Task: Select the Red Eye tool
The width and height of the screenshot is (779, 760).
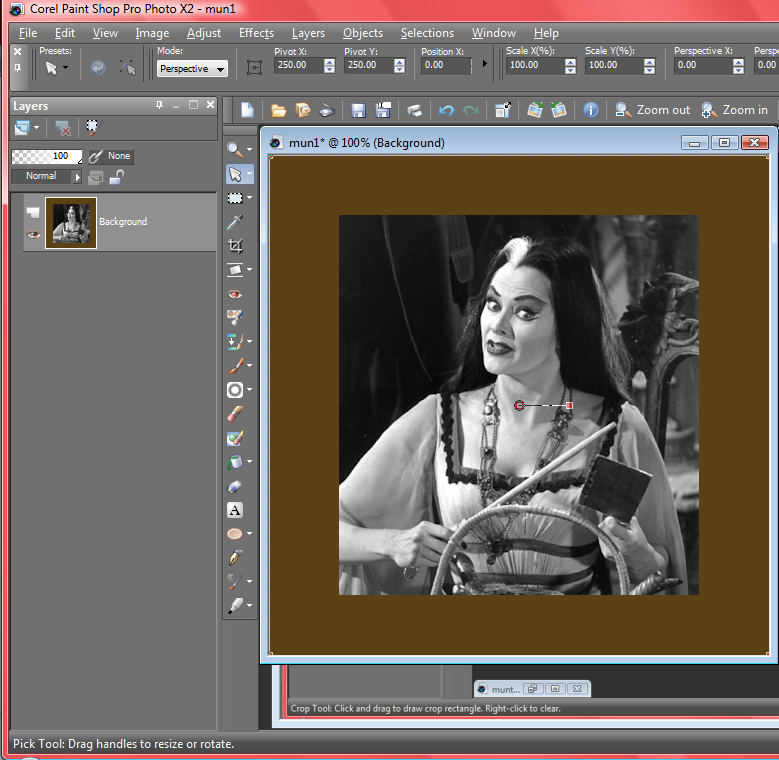Action: [234, 295]
